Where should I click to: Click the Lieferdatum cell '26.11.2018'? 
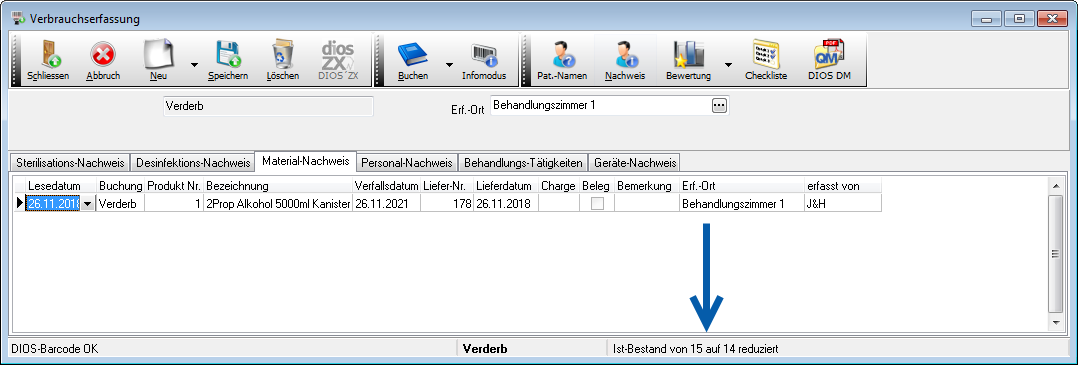[505, 203]
